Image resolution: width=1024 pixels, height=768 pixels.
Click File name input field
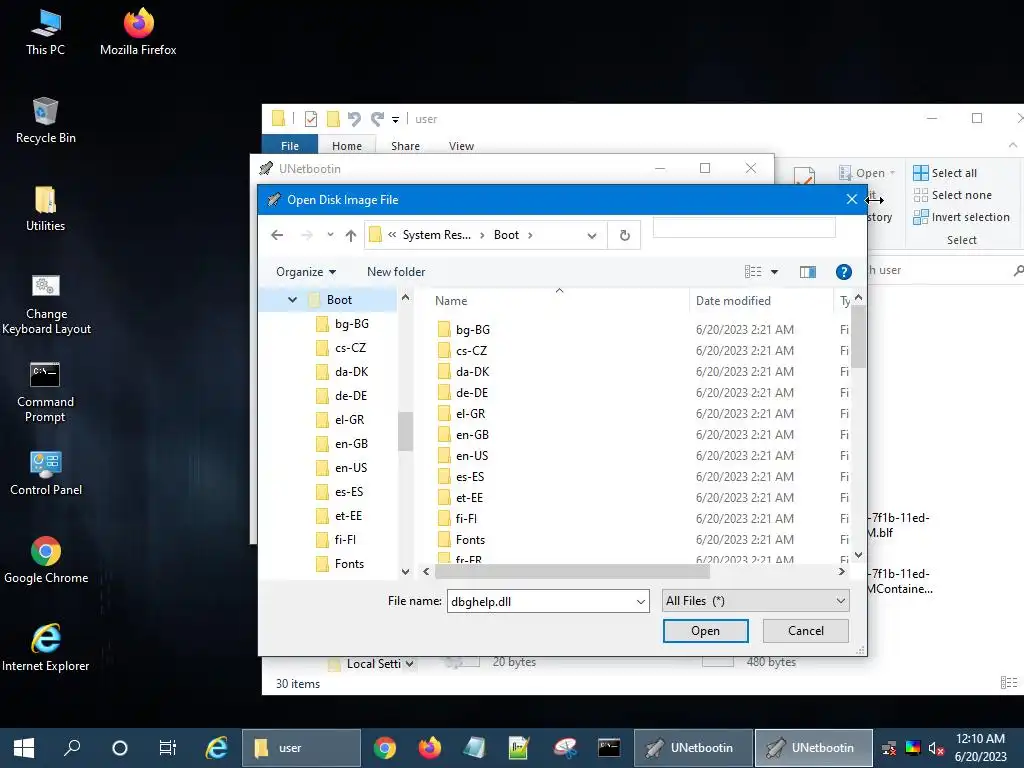point(541,601)
